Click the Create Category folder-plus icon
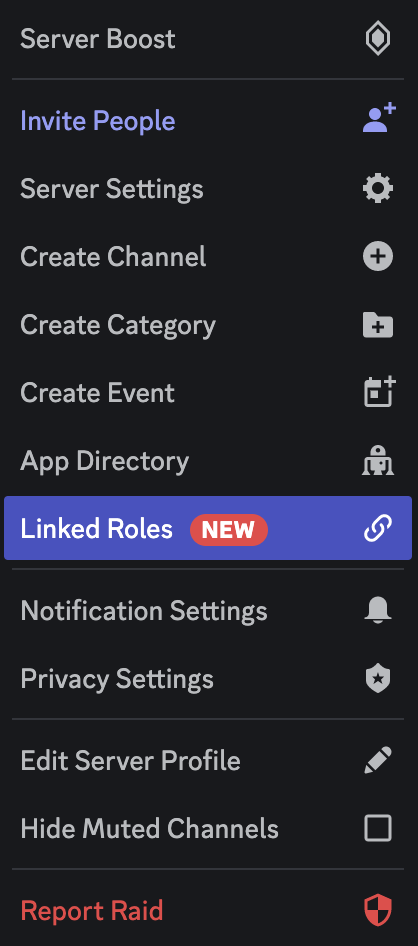This screenshot has height=946, width=418. [378, 325]
